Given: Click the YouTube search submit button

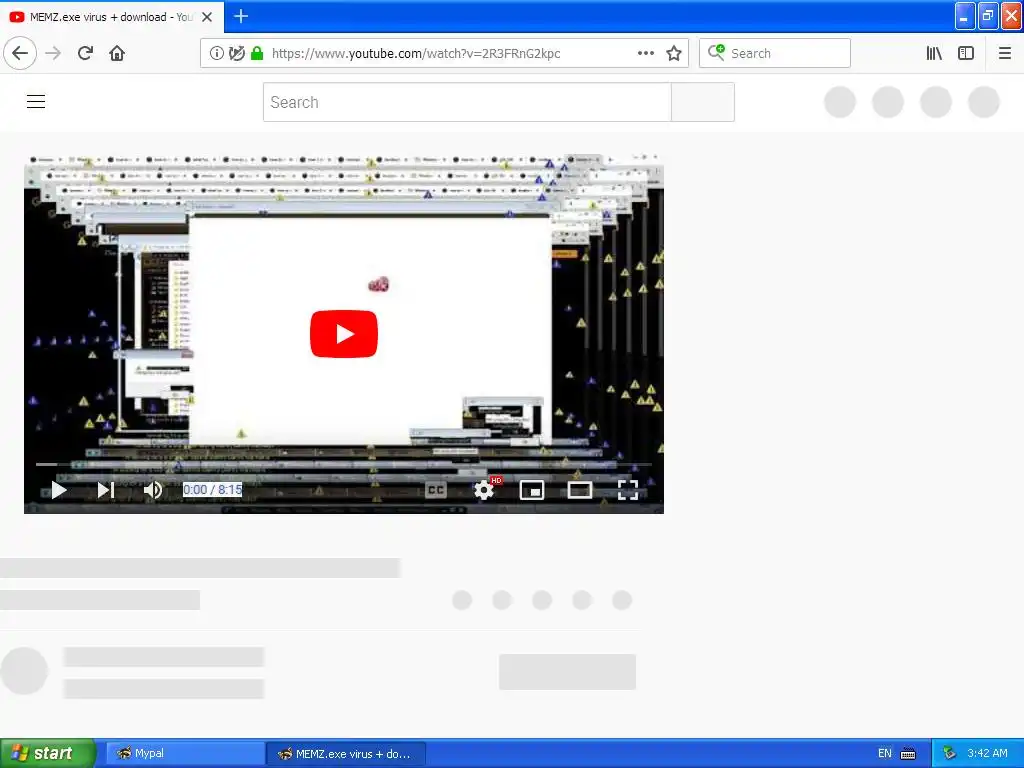Looking at the screenshot, I should (703, 102).
